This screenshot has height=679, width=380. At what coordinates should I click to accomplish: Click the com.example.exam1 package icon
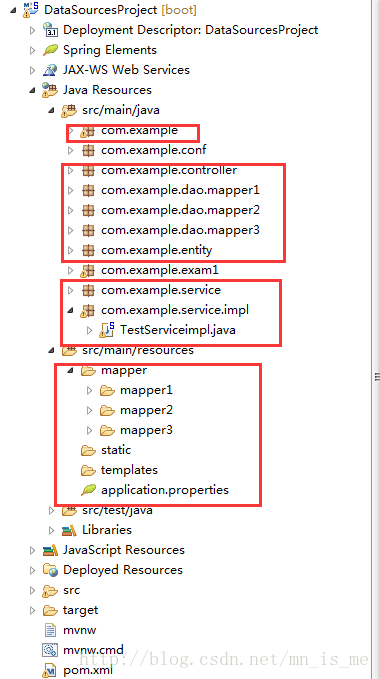(88, 271)
